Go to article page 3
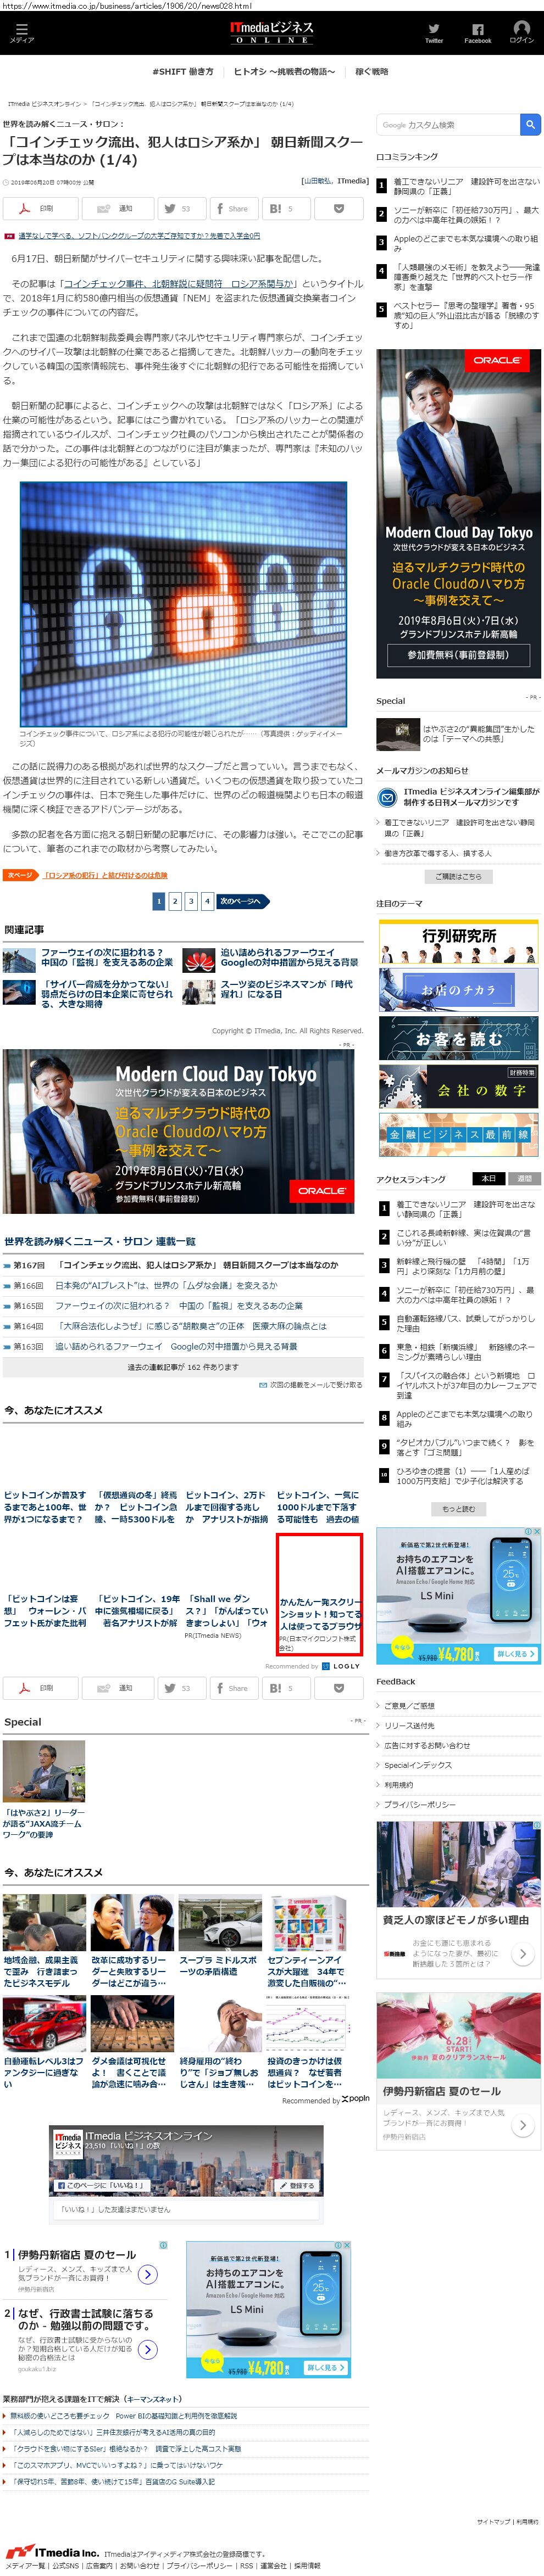This screenshot has height=2576, width=544. (x=191, y=901)
